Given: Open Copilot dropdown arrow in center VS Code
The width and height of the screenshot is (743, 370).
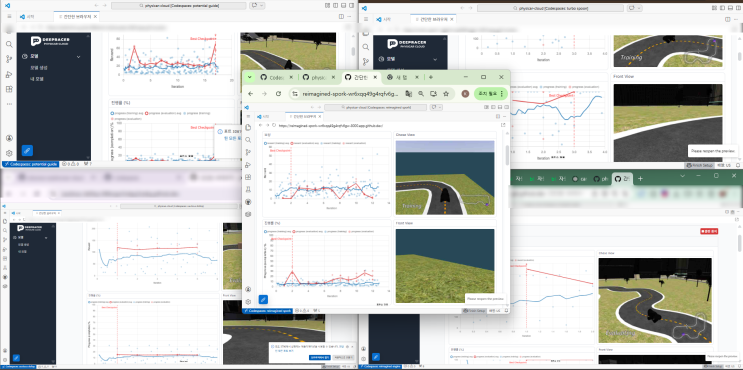Looking at the screenshot, I should click(x=441, y=108).
